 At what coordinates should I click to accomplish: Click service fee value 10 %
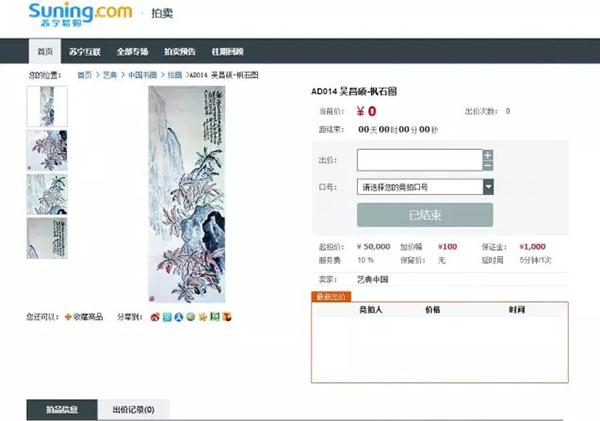[x=365, y=260]
